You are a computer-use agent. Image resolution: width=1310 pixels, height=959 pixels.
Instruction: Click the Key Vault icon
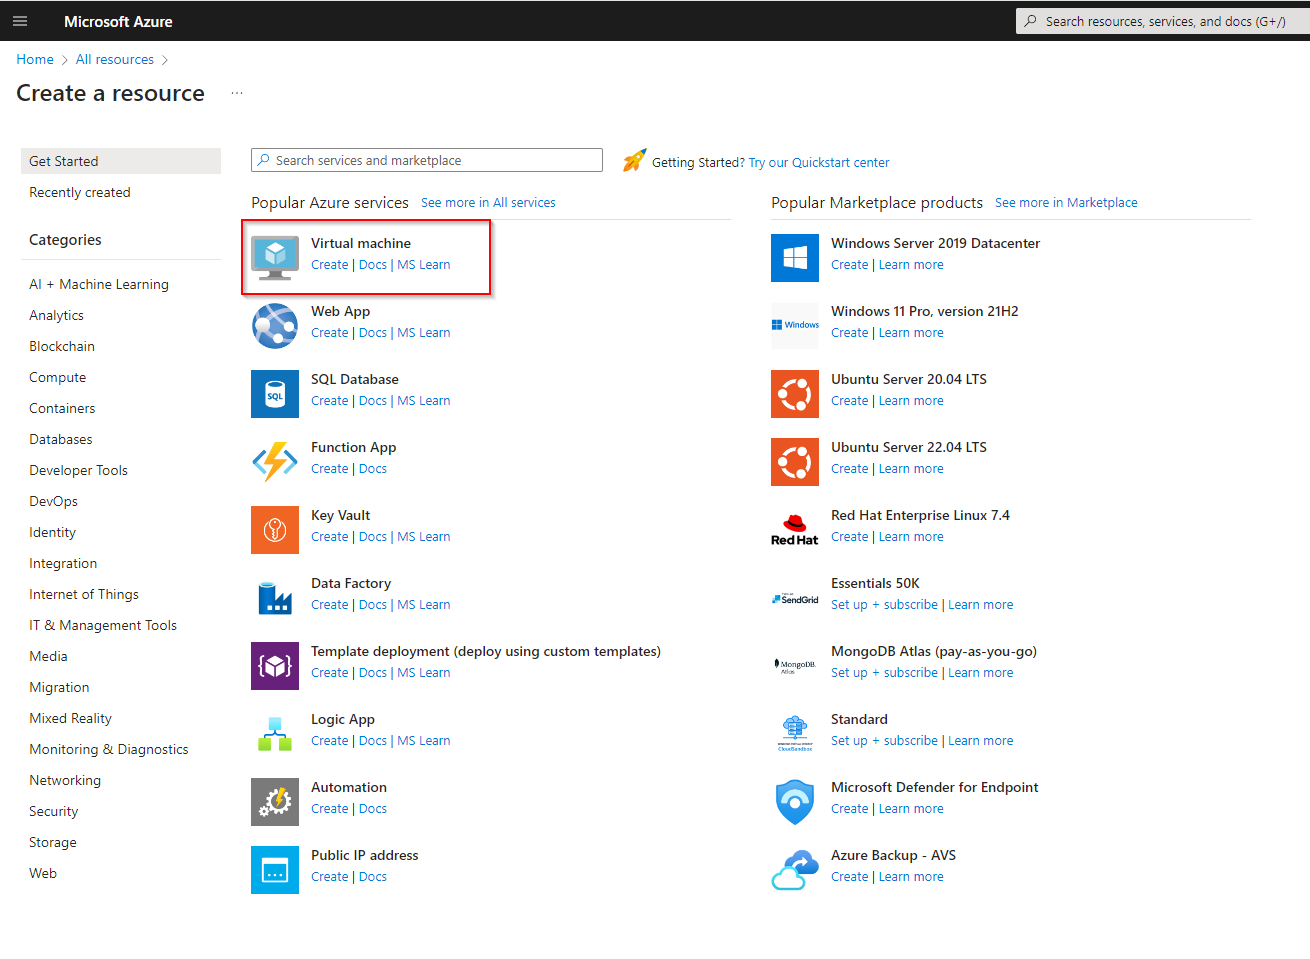coord(275,529)
